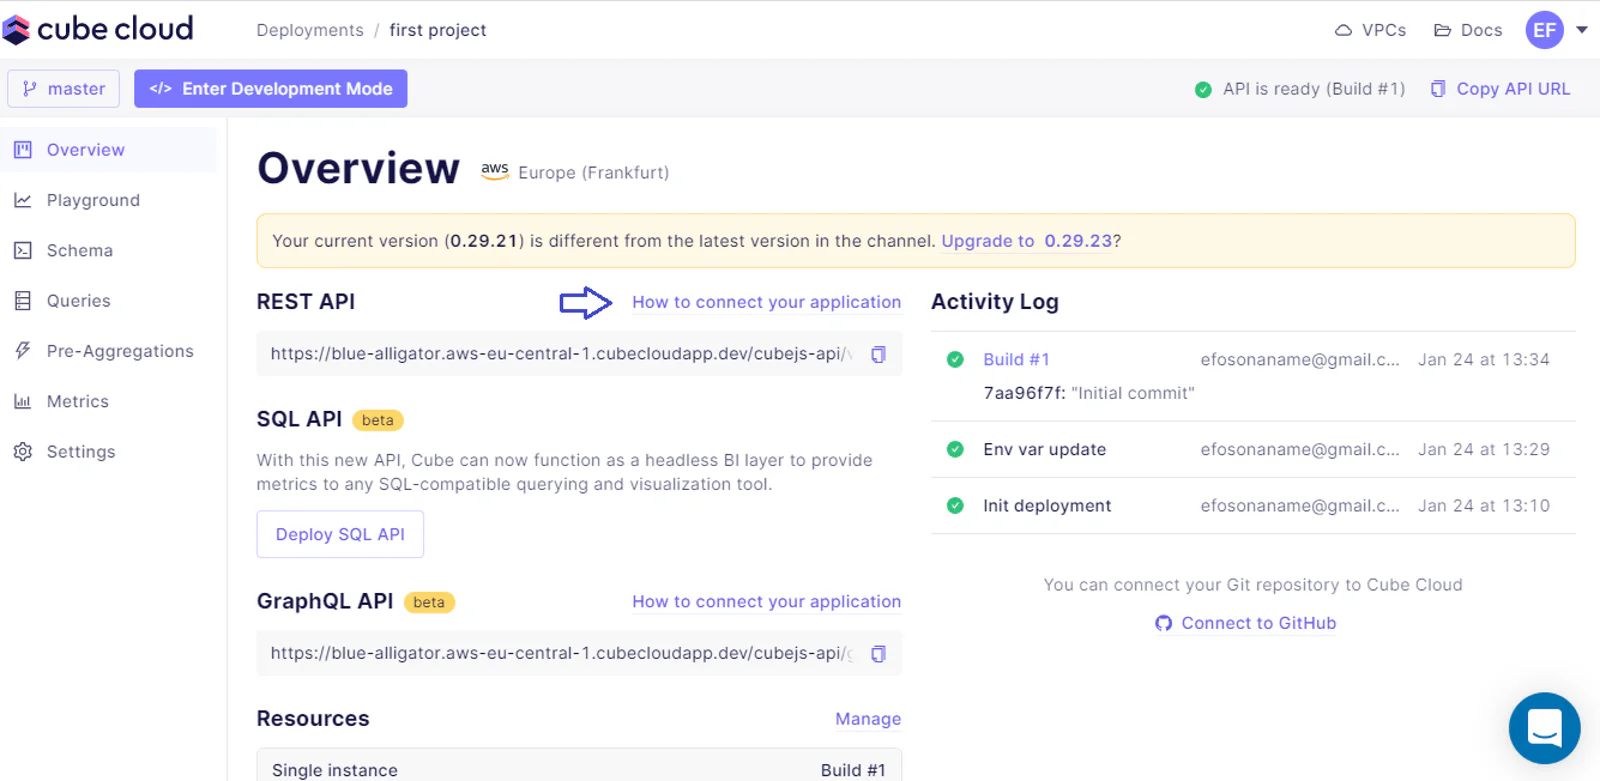Image resolution: width=1600 pixels, height=781 pixels.
Task: Open REST API How to connect link
Action: (766, 302)
